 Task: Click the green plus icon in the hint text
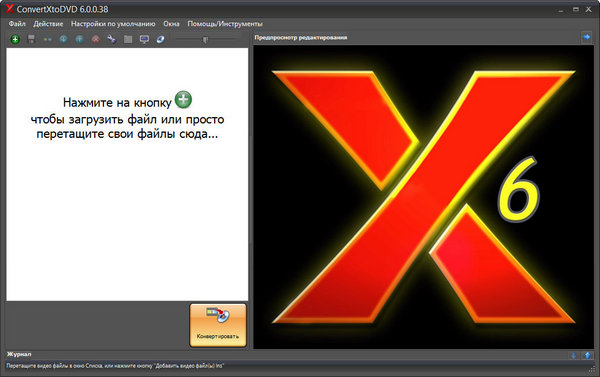pos(183,100)
